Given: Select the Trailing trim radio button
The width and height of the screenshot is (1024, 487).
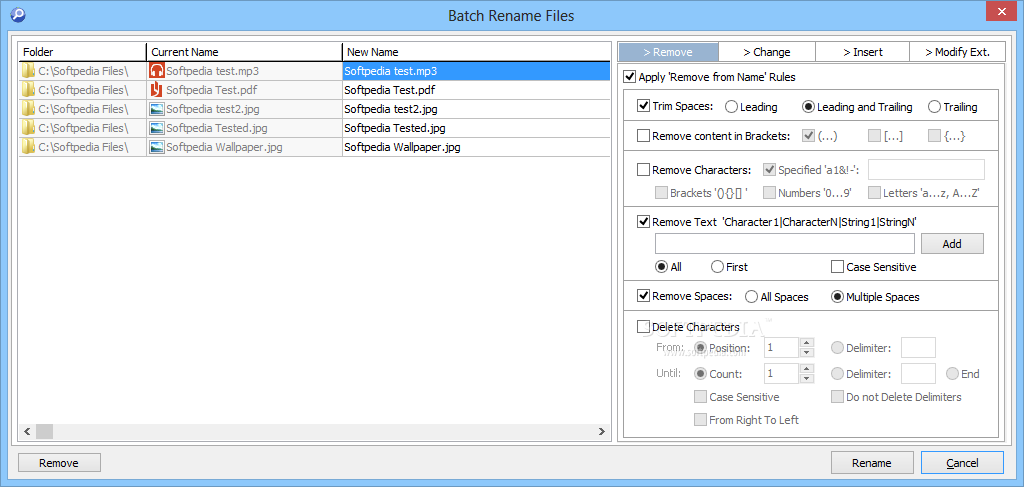Looking at the screenshot, I should coord(934,106).
